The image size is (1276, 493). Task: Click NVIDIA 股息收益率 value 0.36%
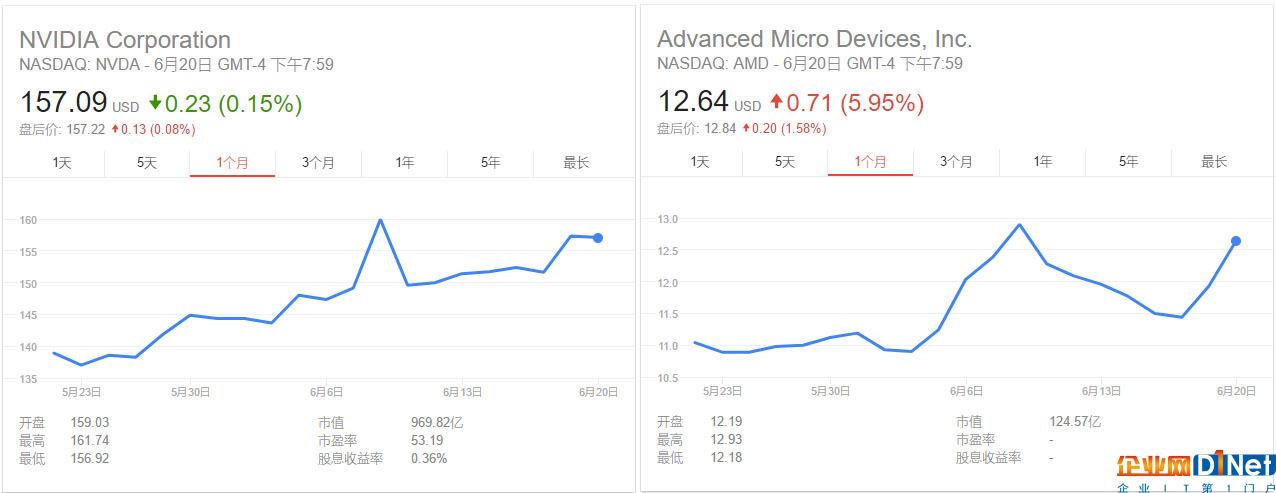point(429,458)
